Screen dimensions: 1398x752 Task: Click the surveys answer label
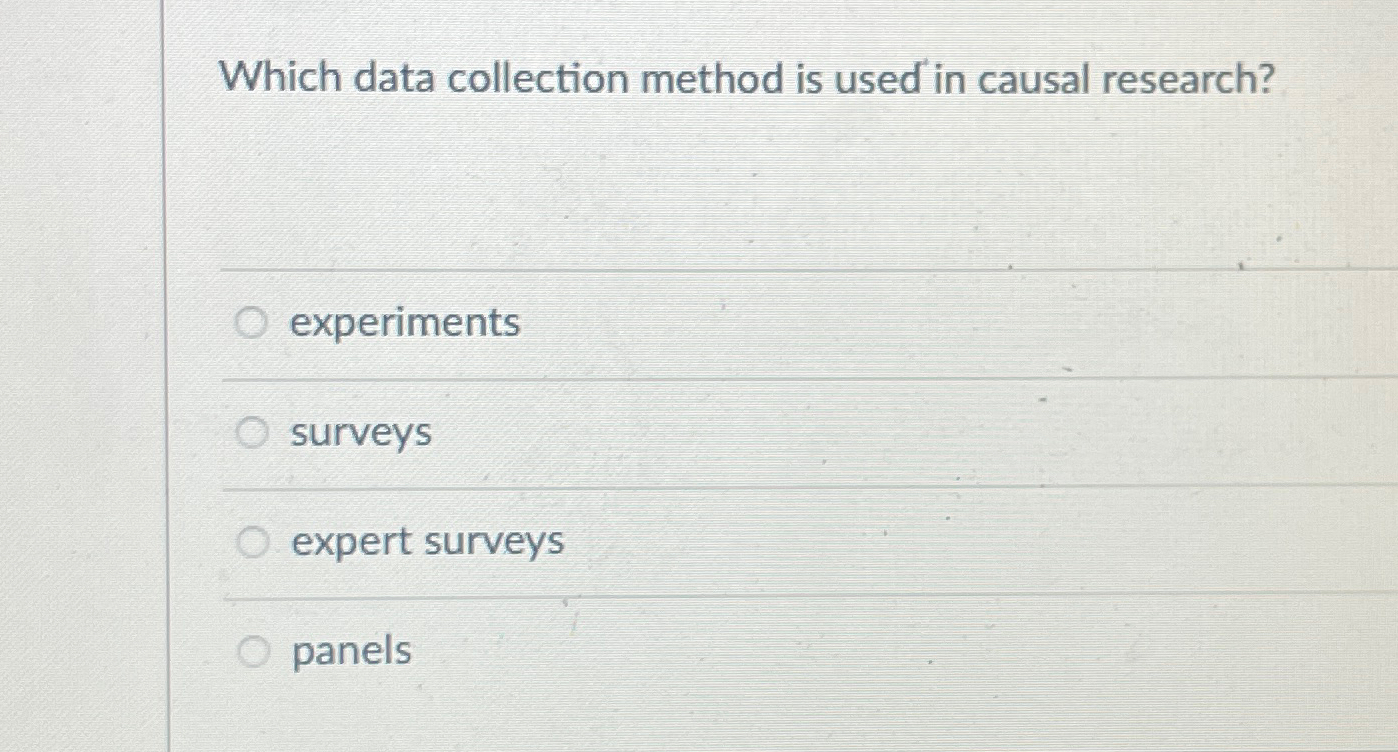(x=360, y=432)
